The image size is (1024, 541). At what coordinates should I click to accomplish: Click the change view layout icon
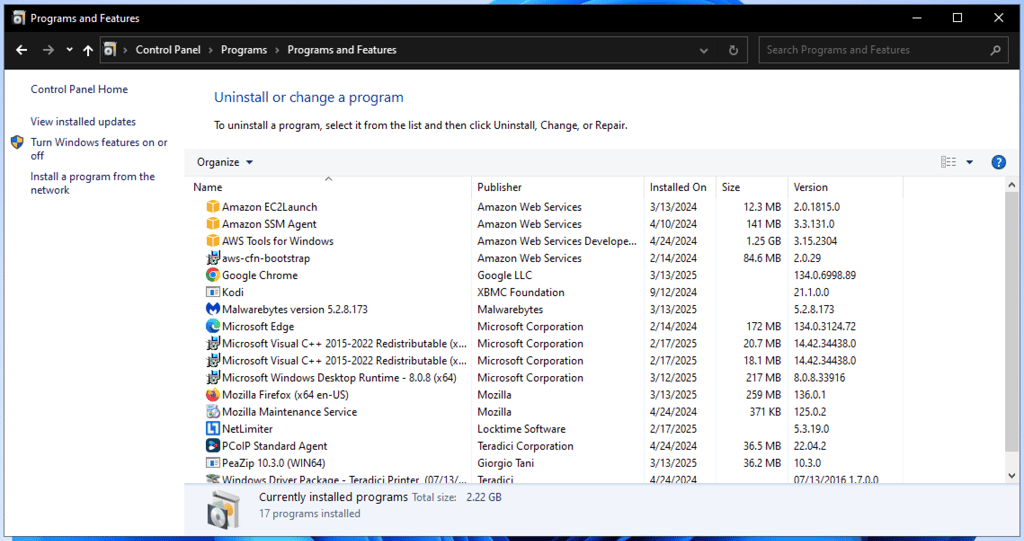pos(948,162)
